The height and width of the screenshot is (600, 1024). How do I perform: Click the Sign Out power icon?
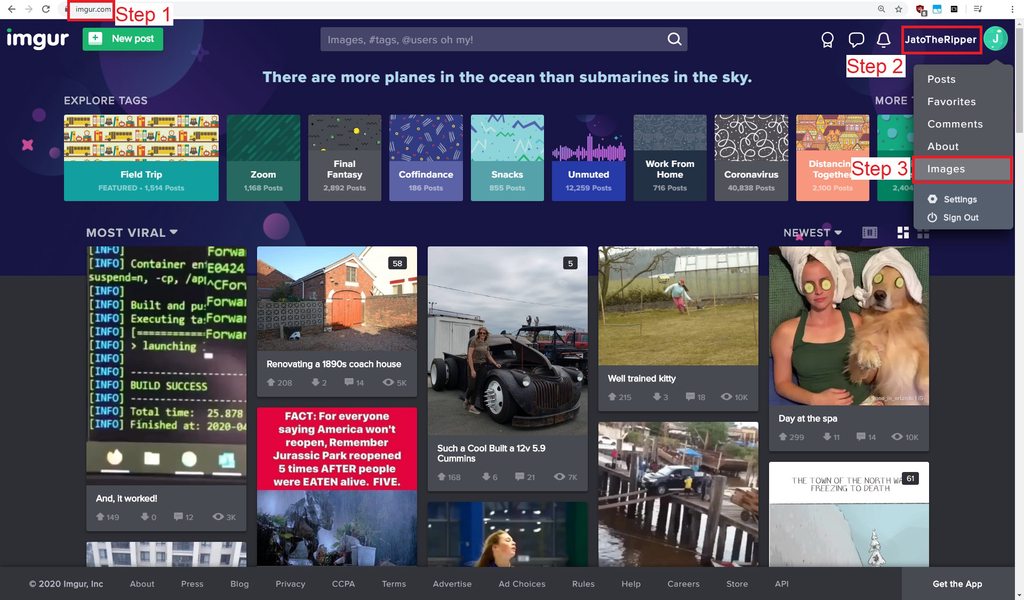click(x=933, y=217)
